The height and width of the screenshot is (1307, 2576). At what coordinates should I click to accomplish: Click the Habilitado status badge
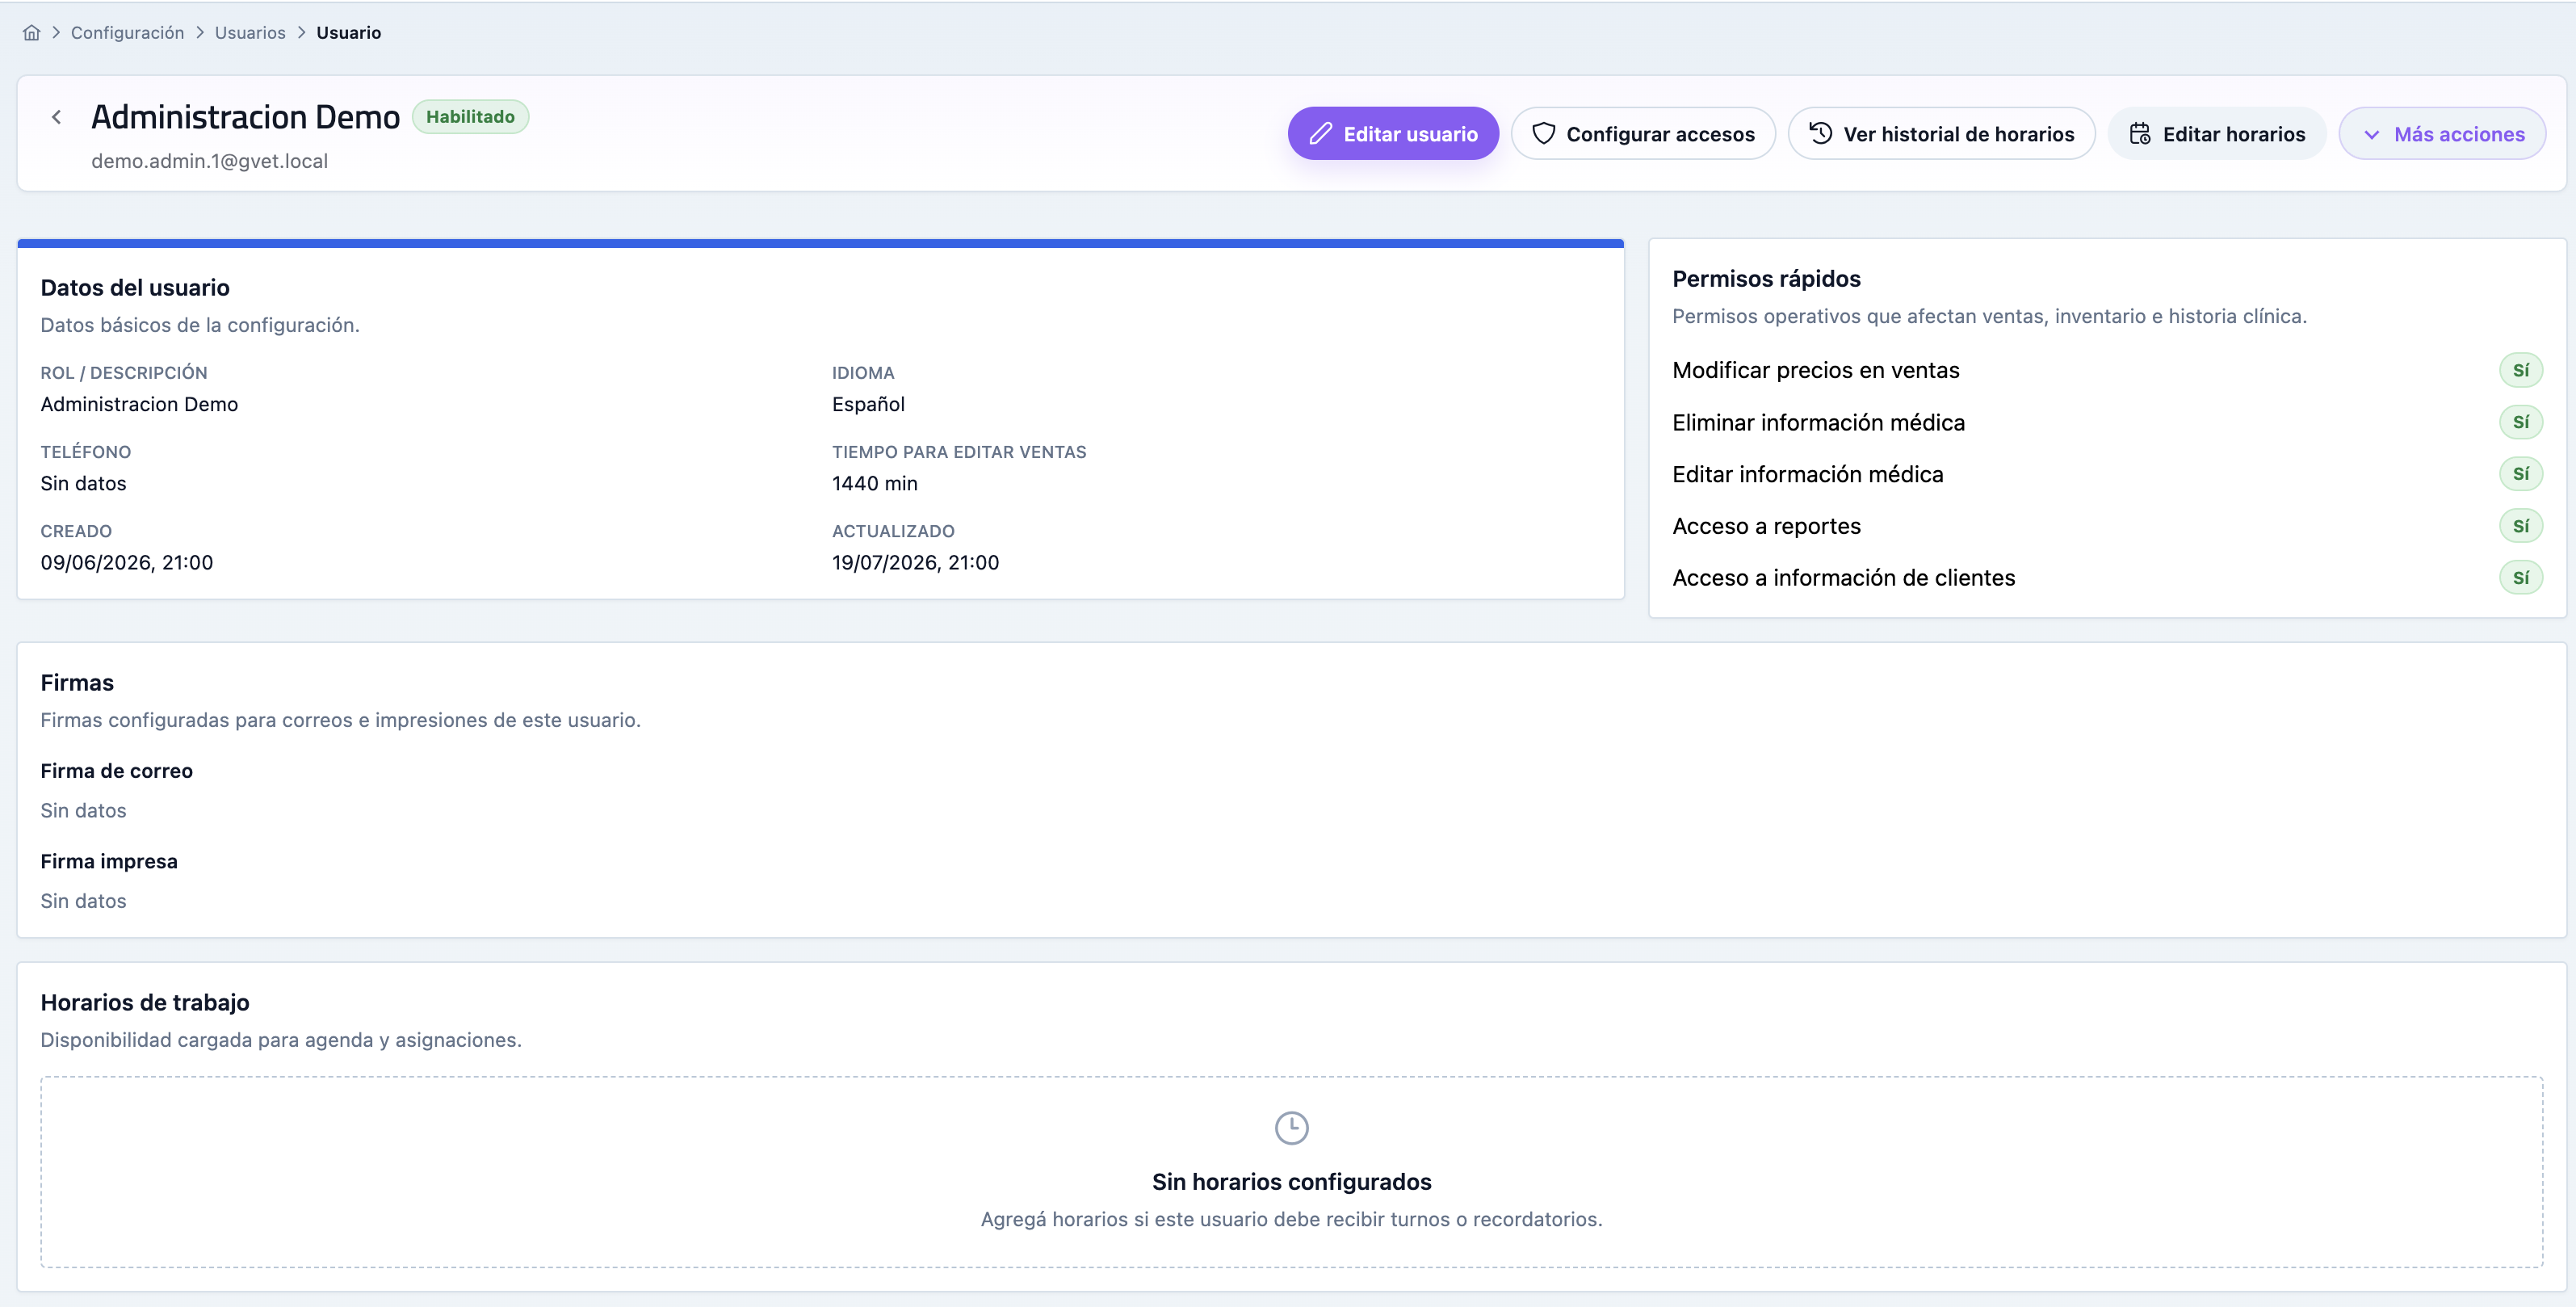(x=470, y=117)
